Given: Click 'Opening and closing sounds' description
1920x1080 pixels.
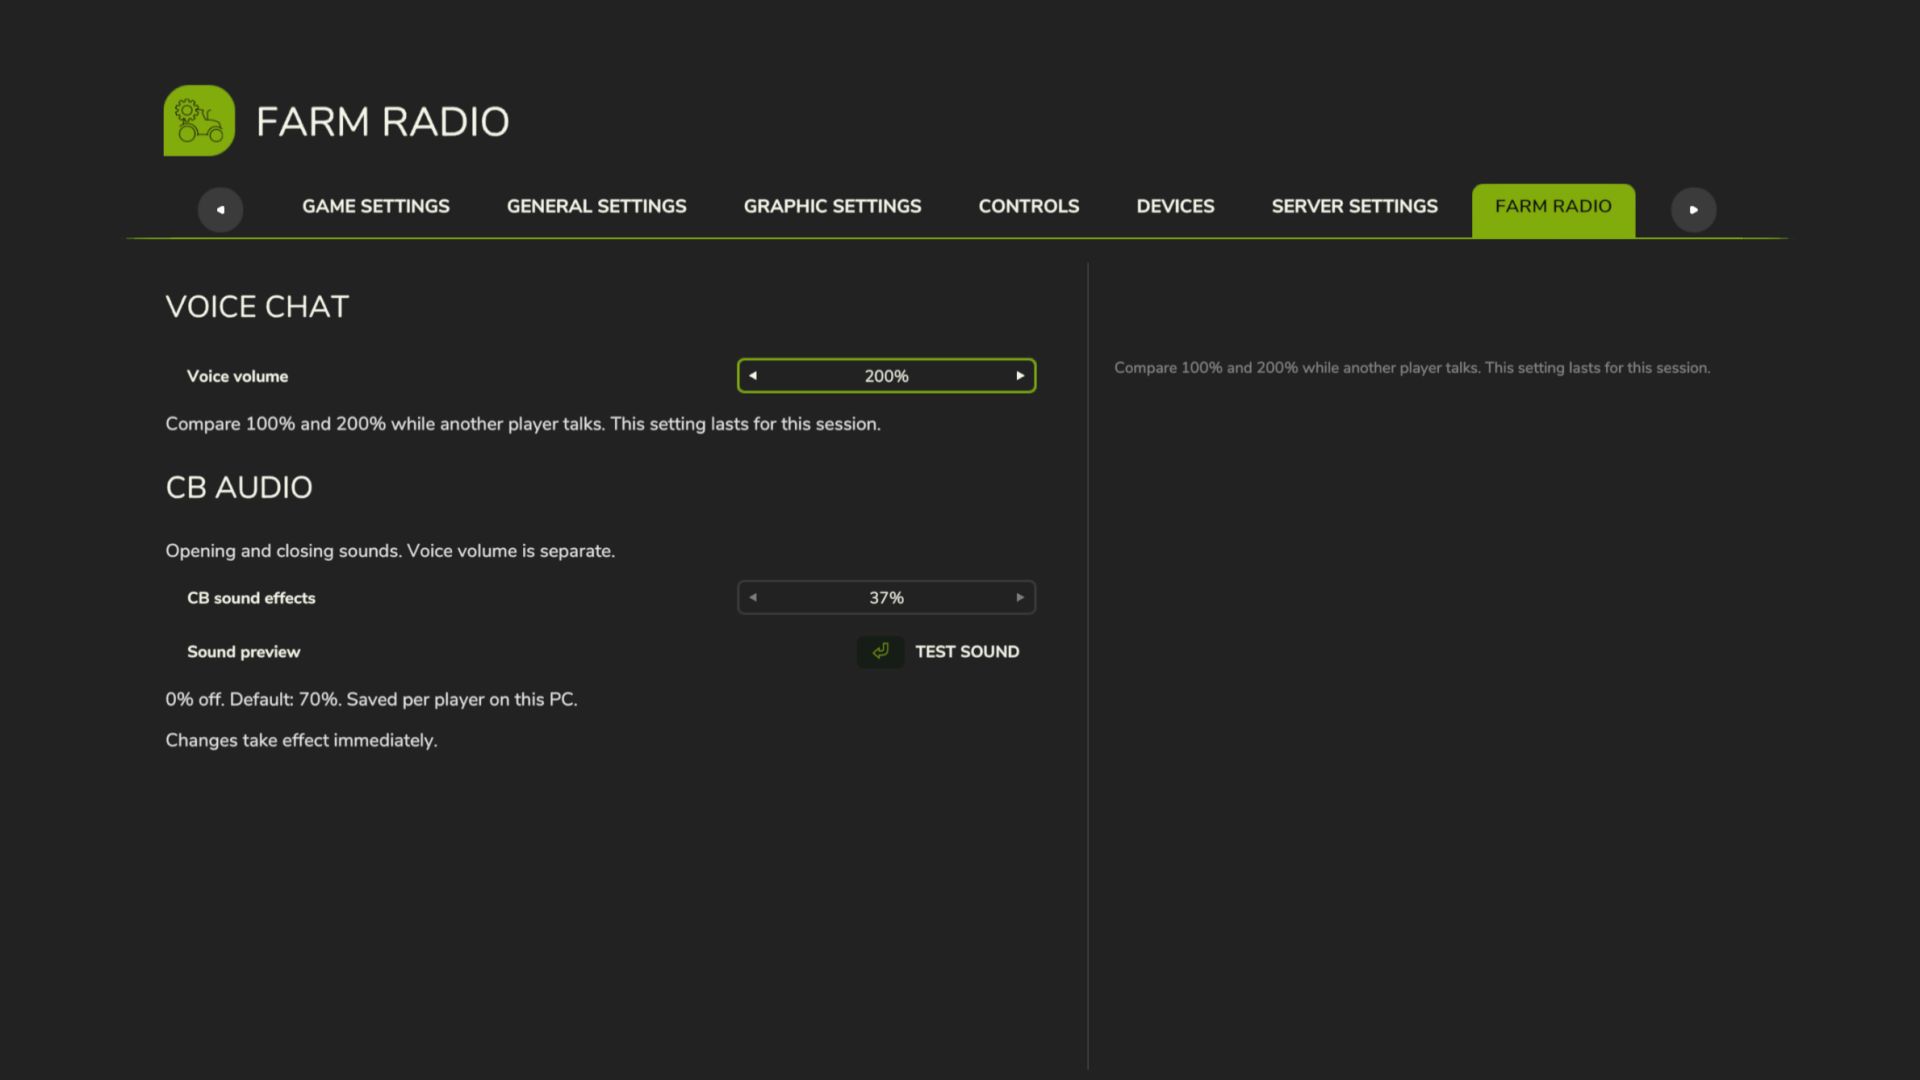Looking at the screenshot, I should pos(390,551).
